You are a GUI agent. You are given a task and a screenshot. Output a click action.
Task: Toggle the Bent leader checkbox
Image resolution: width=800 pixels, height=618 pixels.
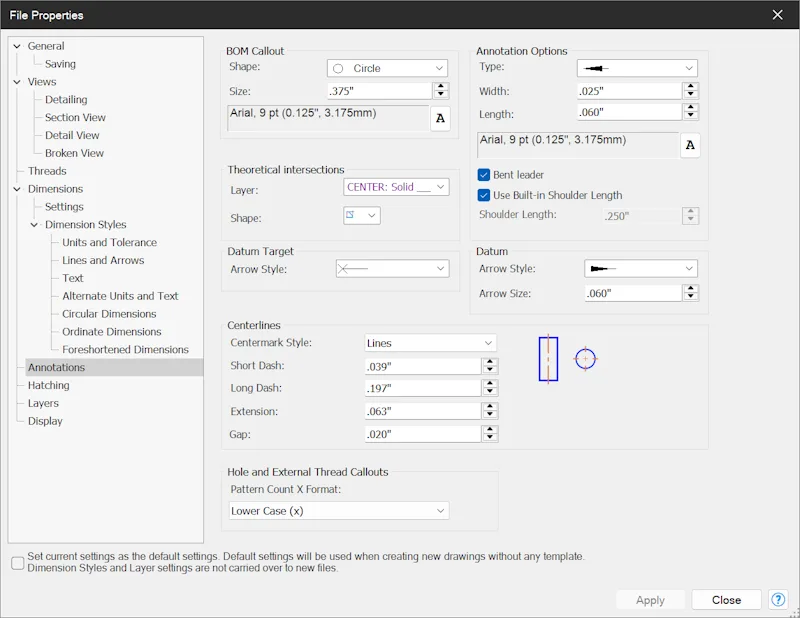pos(484,175)
